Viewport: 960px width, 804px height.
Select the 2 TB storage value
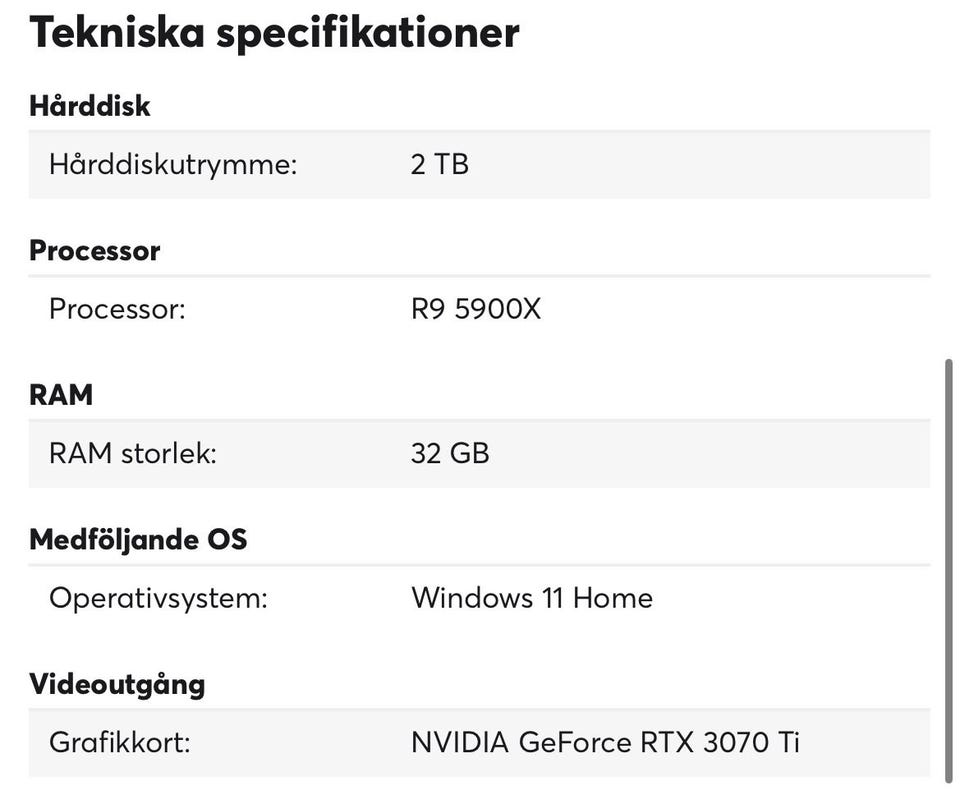(x=439, y=164)
